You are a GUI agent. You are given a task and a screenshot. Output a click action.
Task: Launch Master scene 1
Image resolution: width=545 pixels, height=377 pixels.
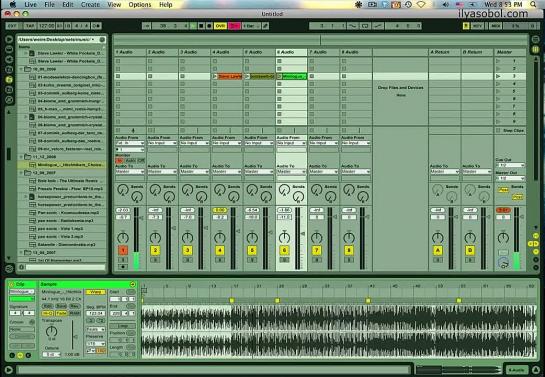[x=498, y=61]
